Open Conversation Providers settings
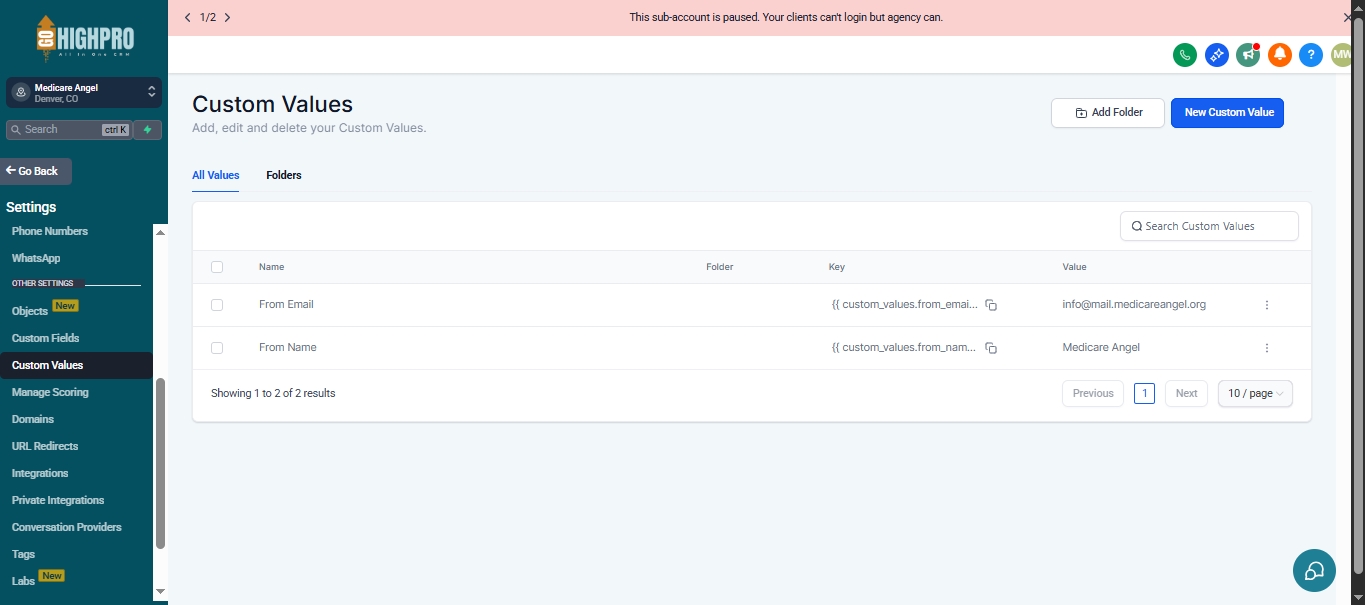 coord(67,527)
